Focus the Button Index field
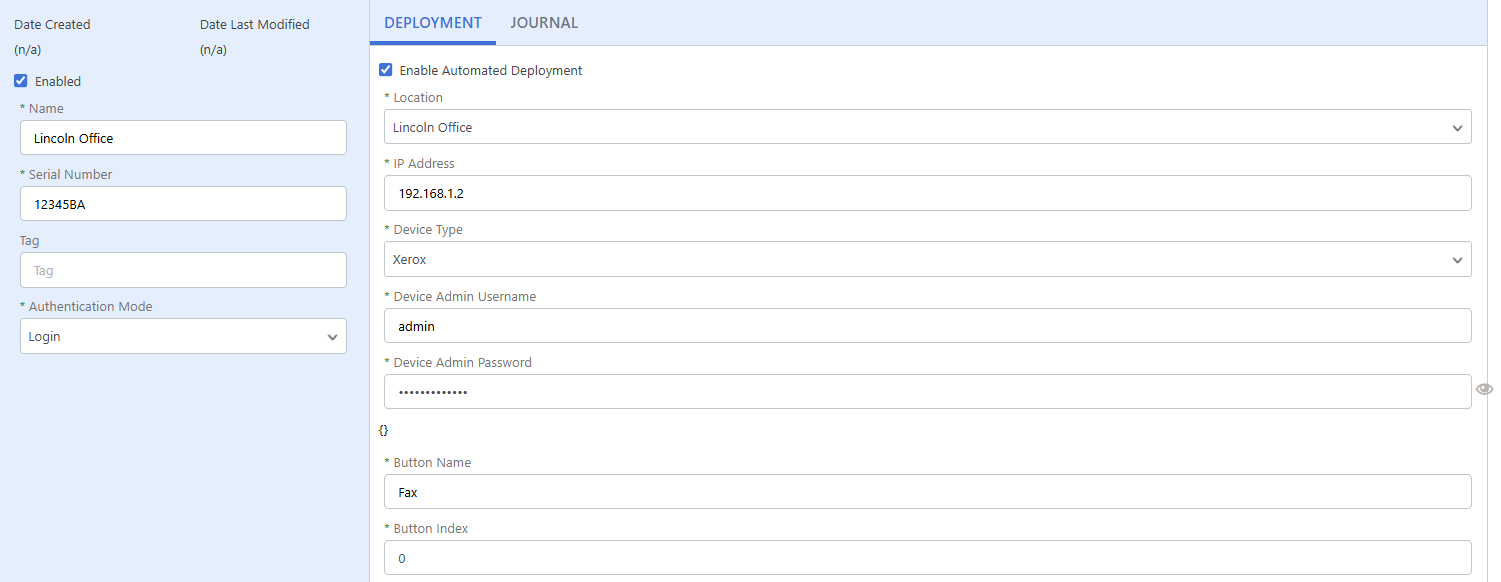The width and height of the screenshot is (1501, 582). 927,558
